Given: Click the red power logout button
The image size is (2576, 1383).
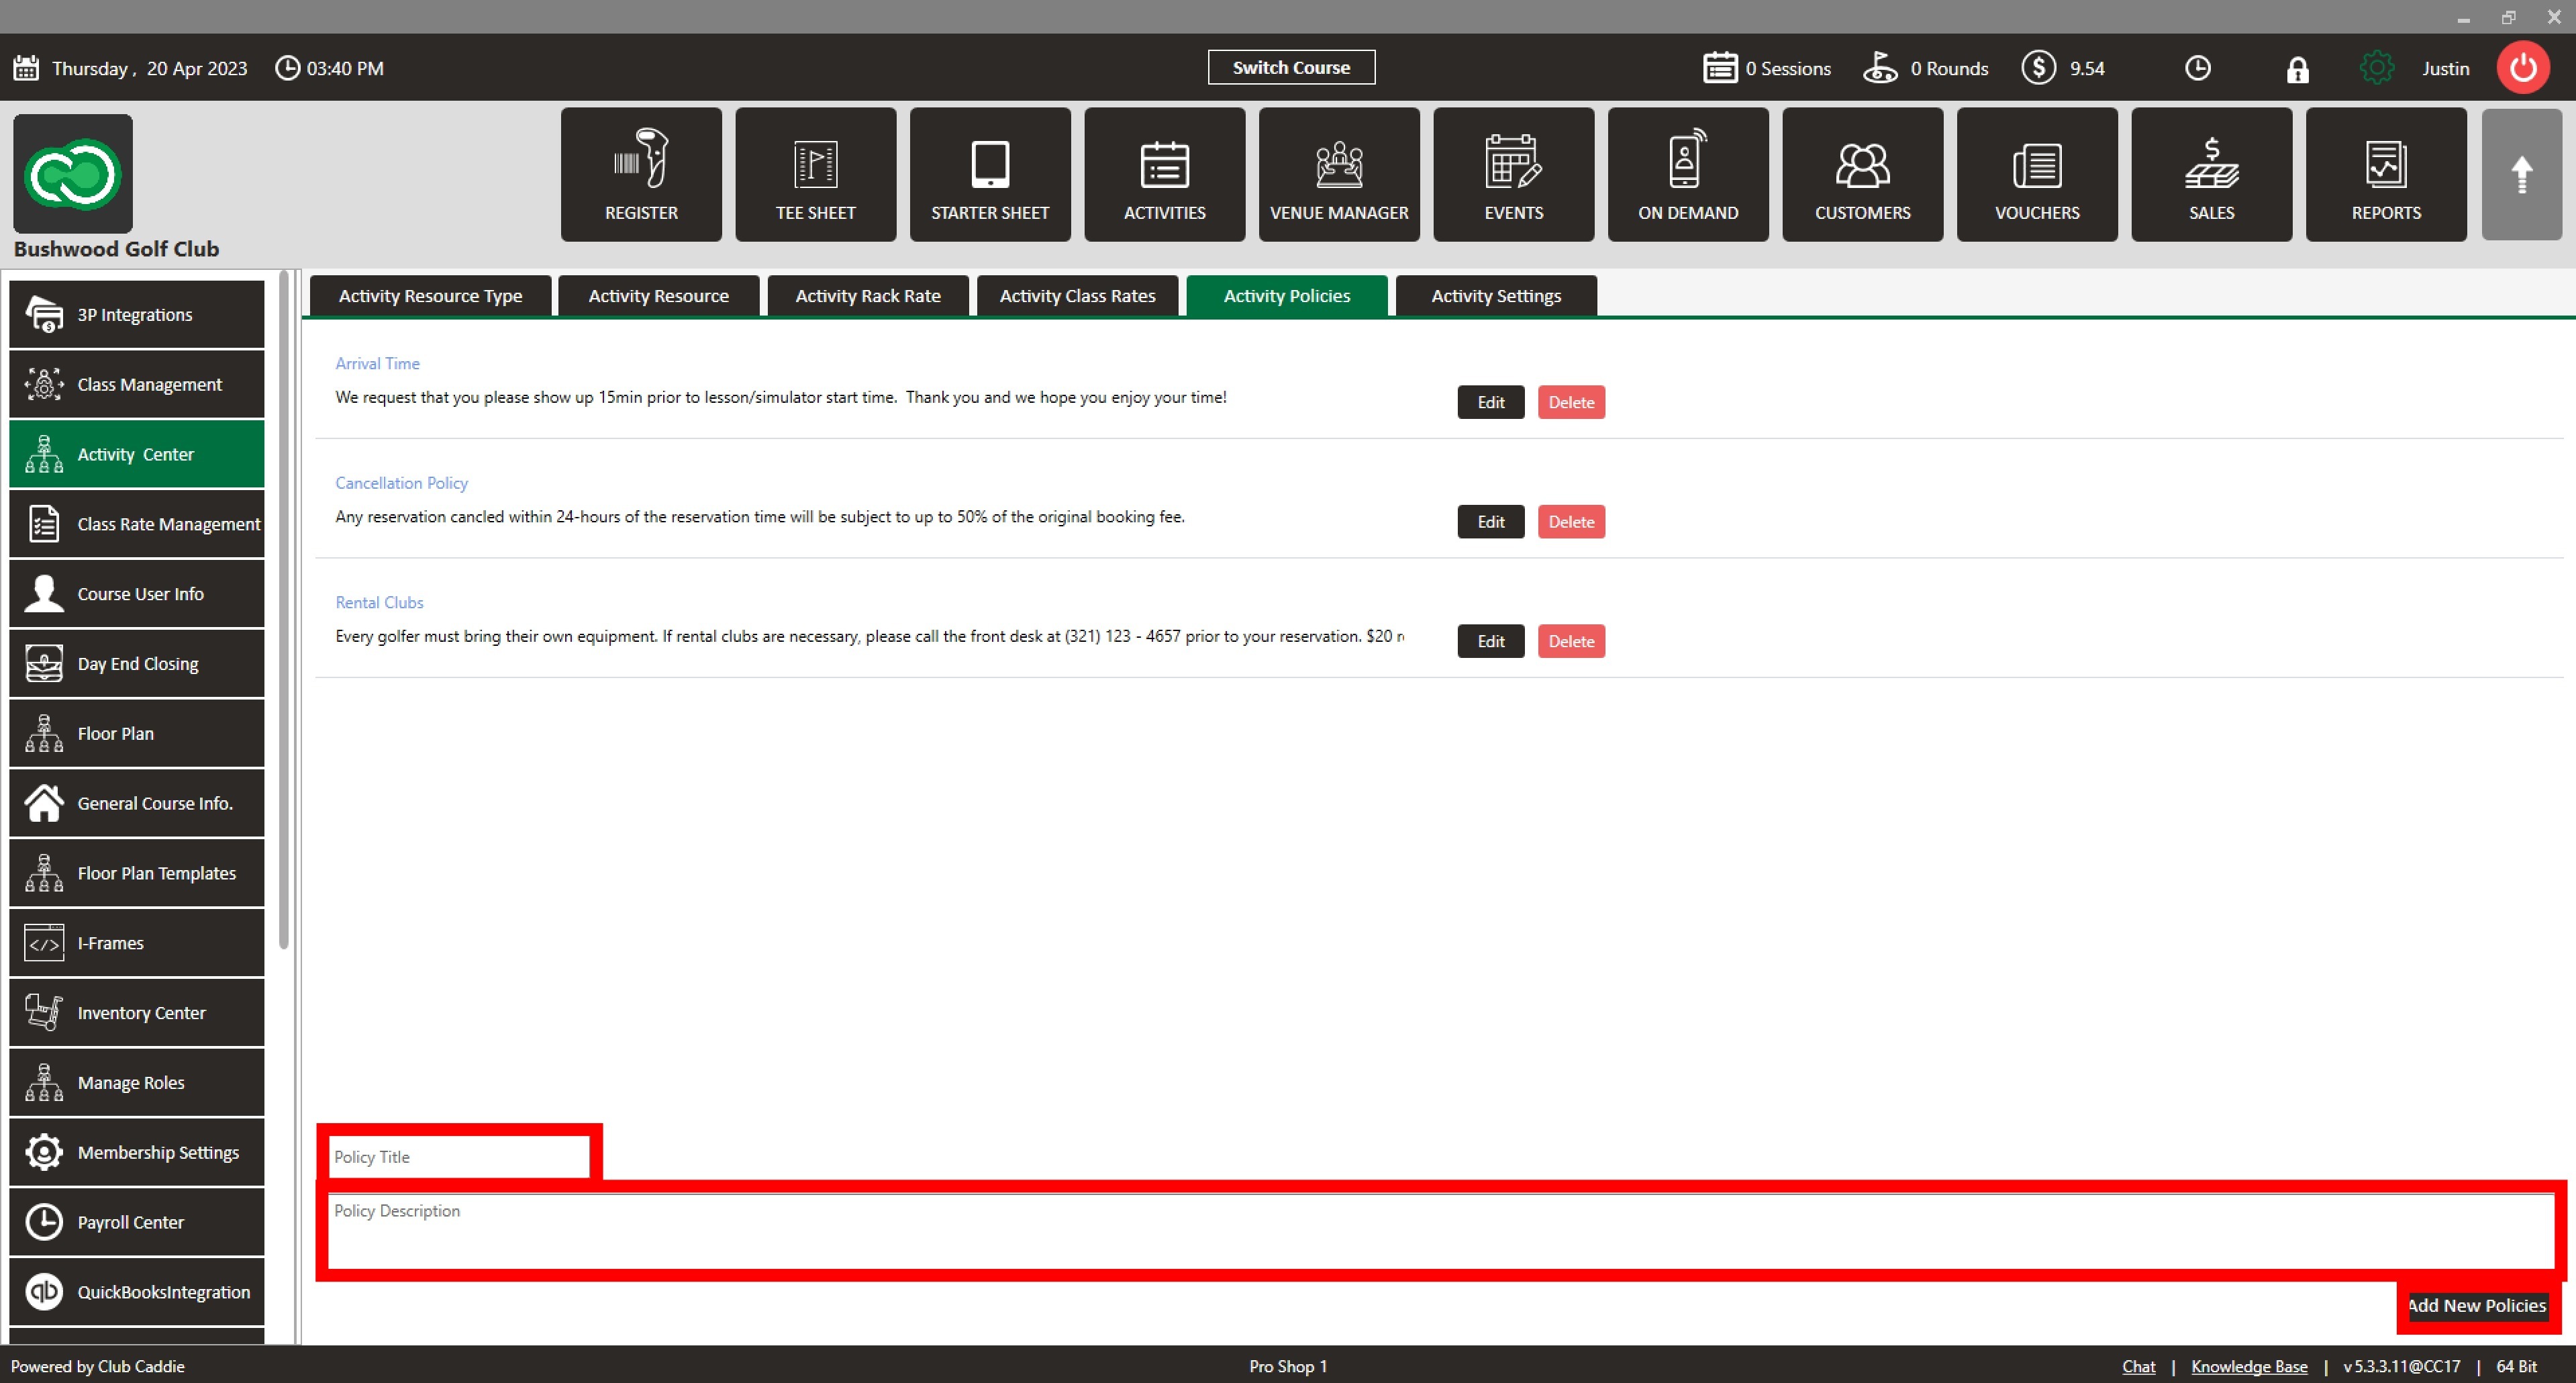Looking at the screenshot, I should 2523,68.
